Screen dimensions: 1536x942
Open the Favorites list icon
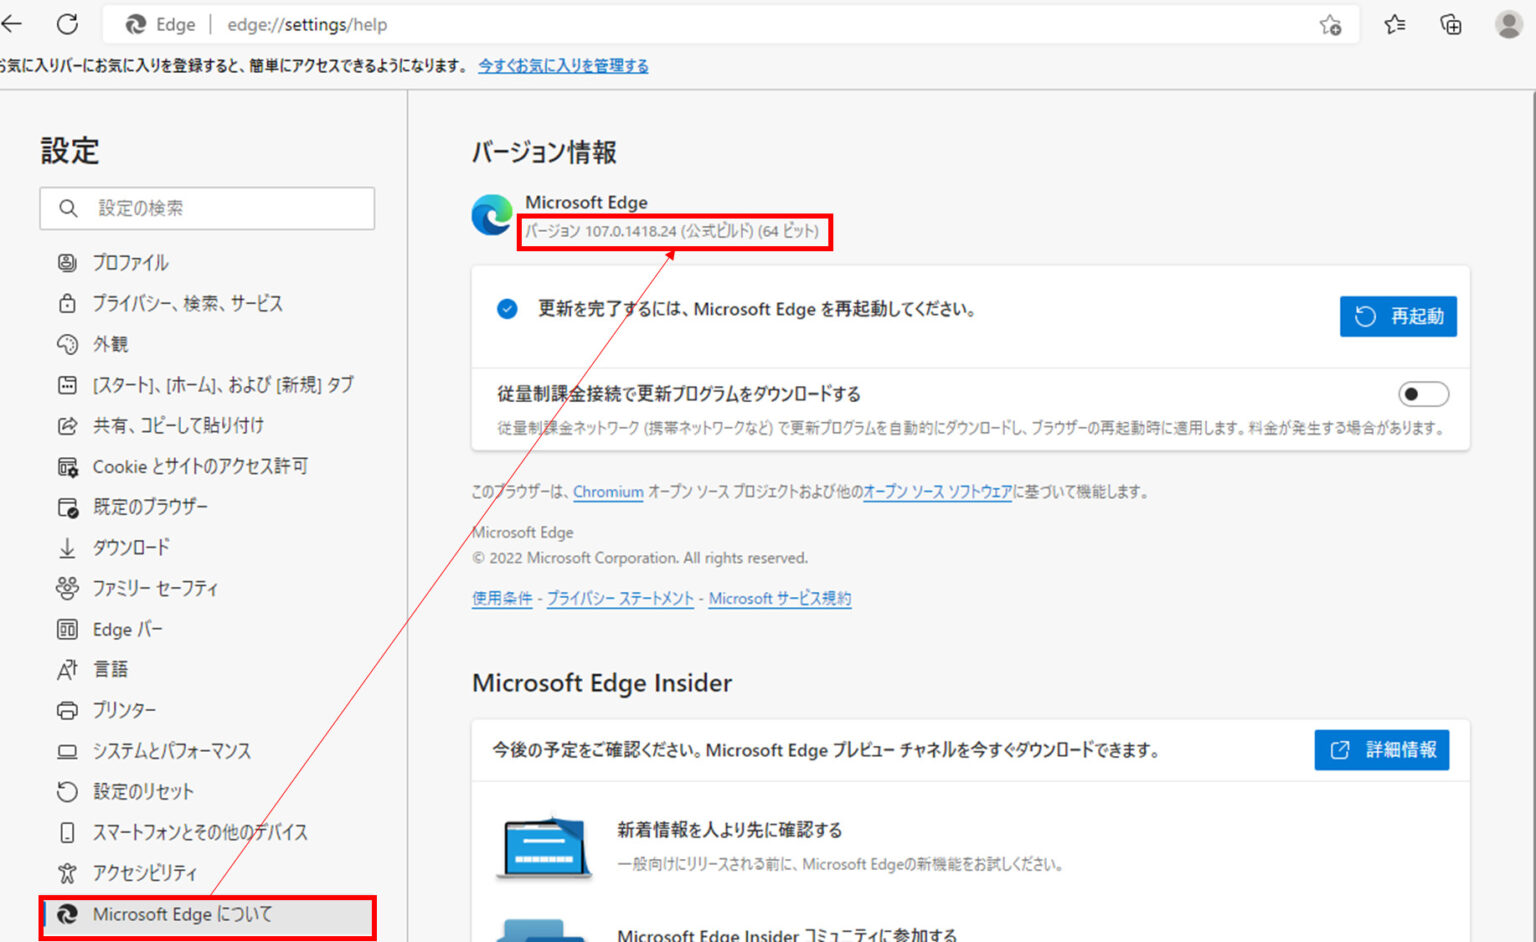pyautogui.click(x=1395, y=24)
